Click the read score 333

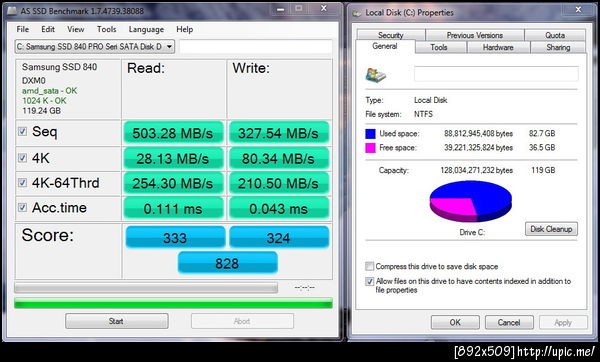(175, 237)
